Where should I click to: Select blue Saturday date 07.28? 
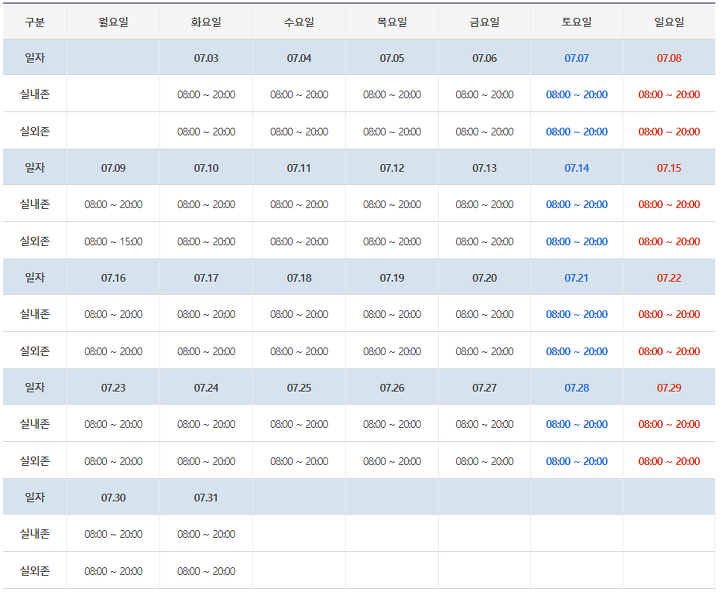[577, 388]
